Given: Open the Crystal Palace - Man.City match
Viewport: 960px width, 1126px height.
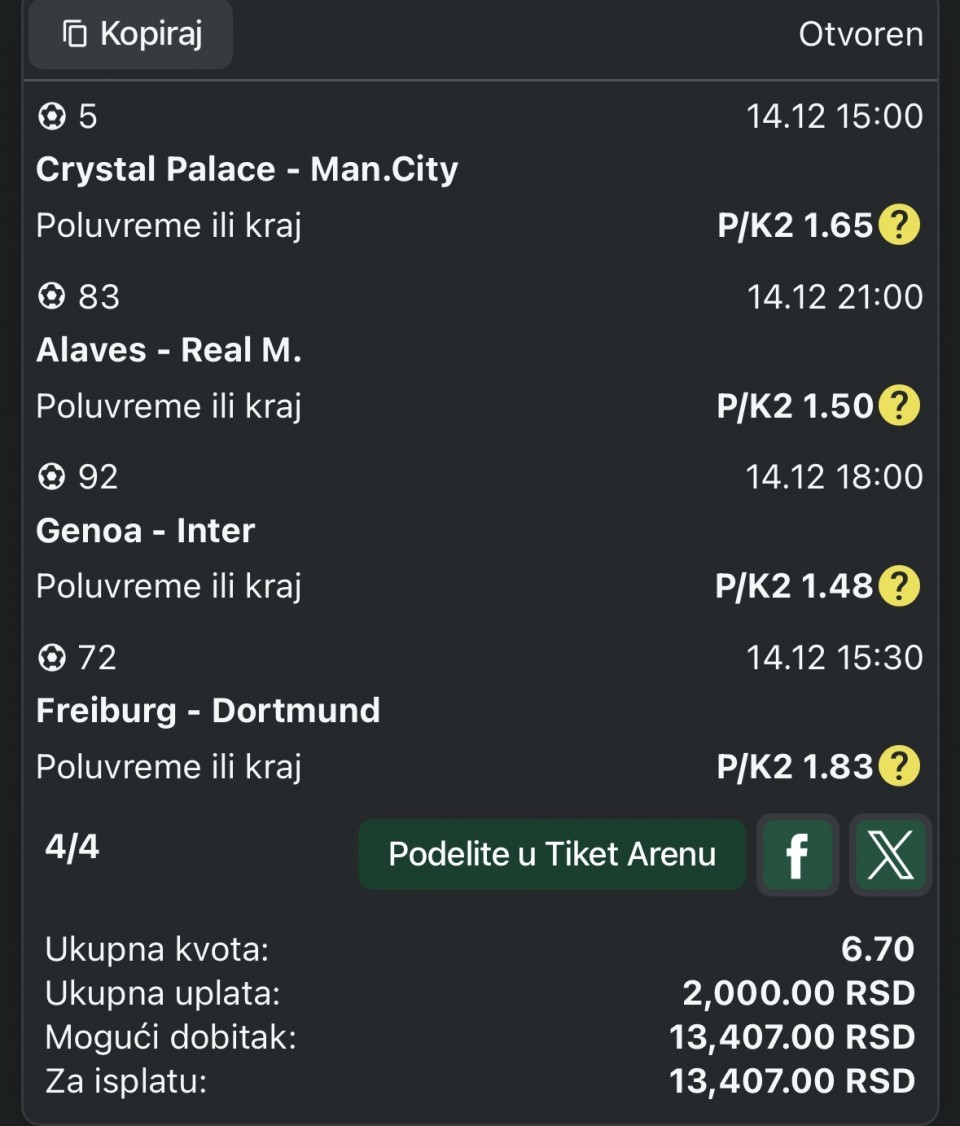Looking at the screenshot, I should pos(247,169).
